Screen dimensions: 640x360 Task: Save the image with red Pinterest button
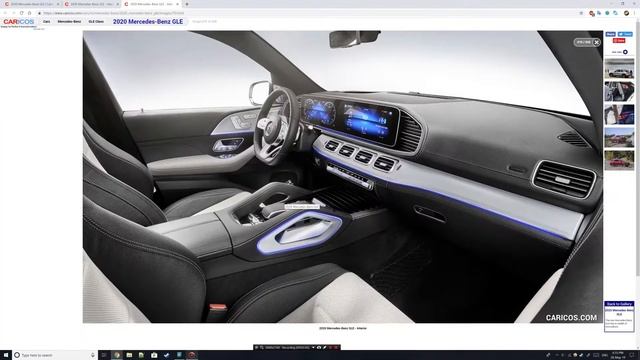point(619,40)
